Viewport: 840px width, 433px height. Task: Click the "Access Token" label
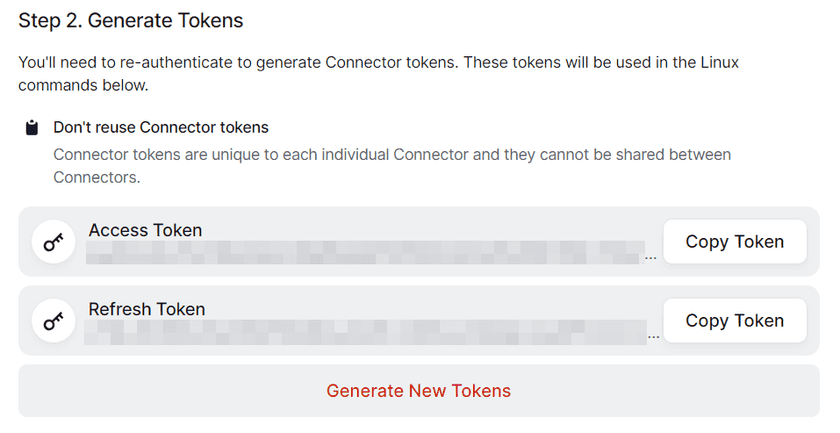pos(145,230)
